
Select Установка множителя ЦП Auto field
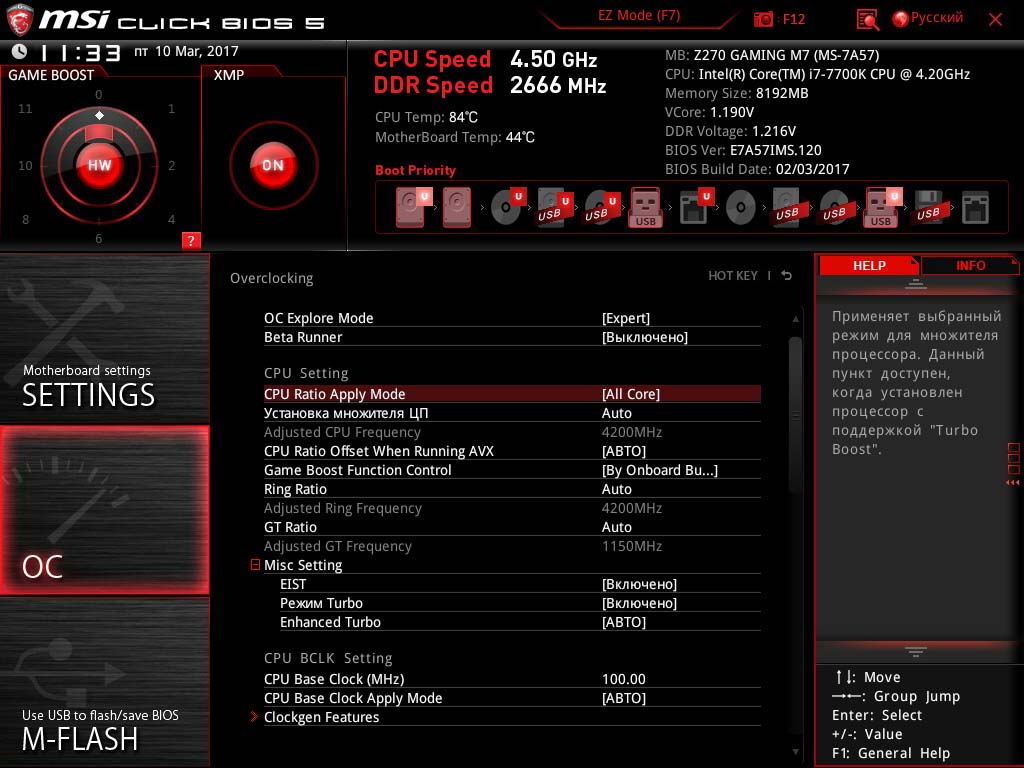pos(512,413)
